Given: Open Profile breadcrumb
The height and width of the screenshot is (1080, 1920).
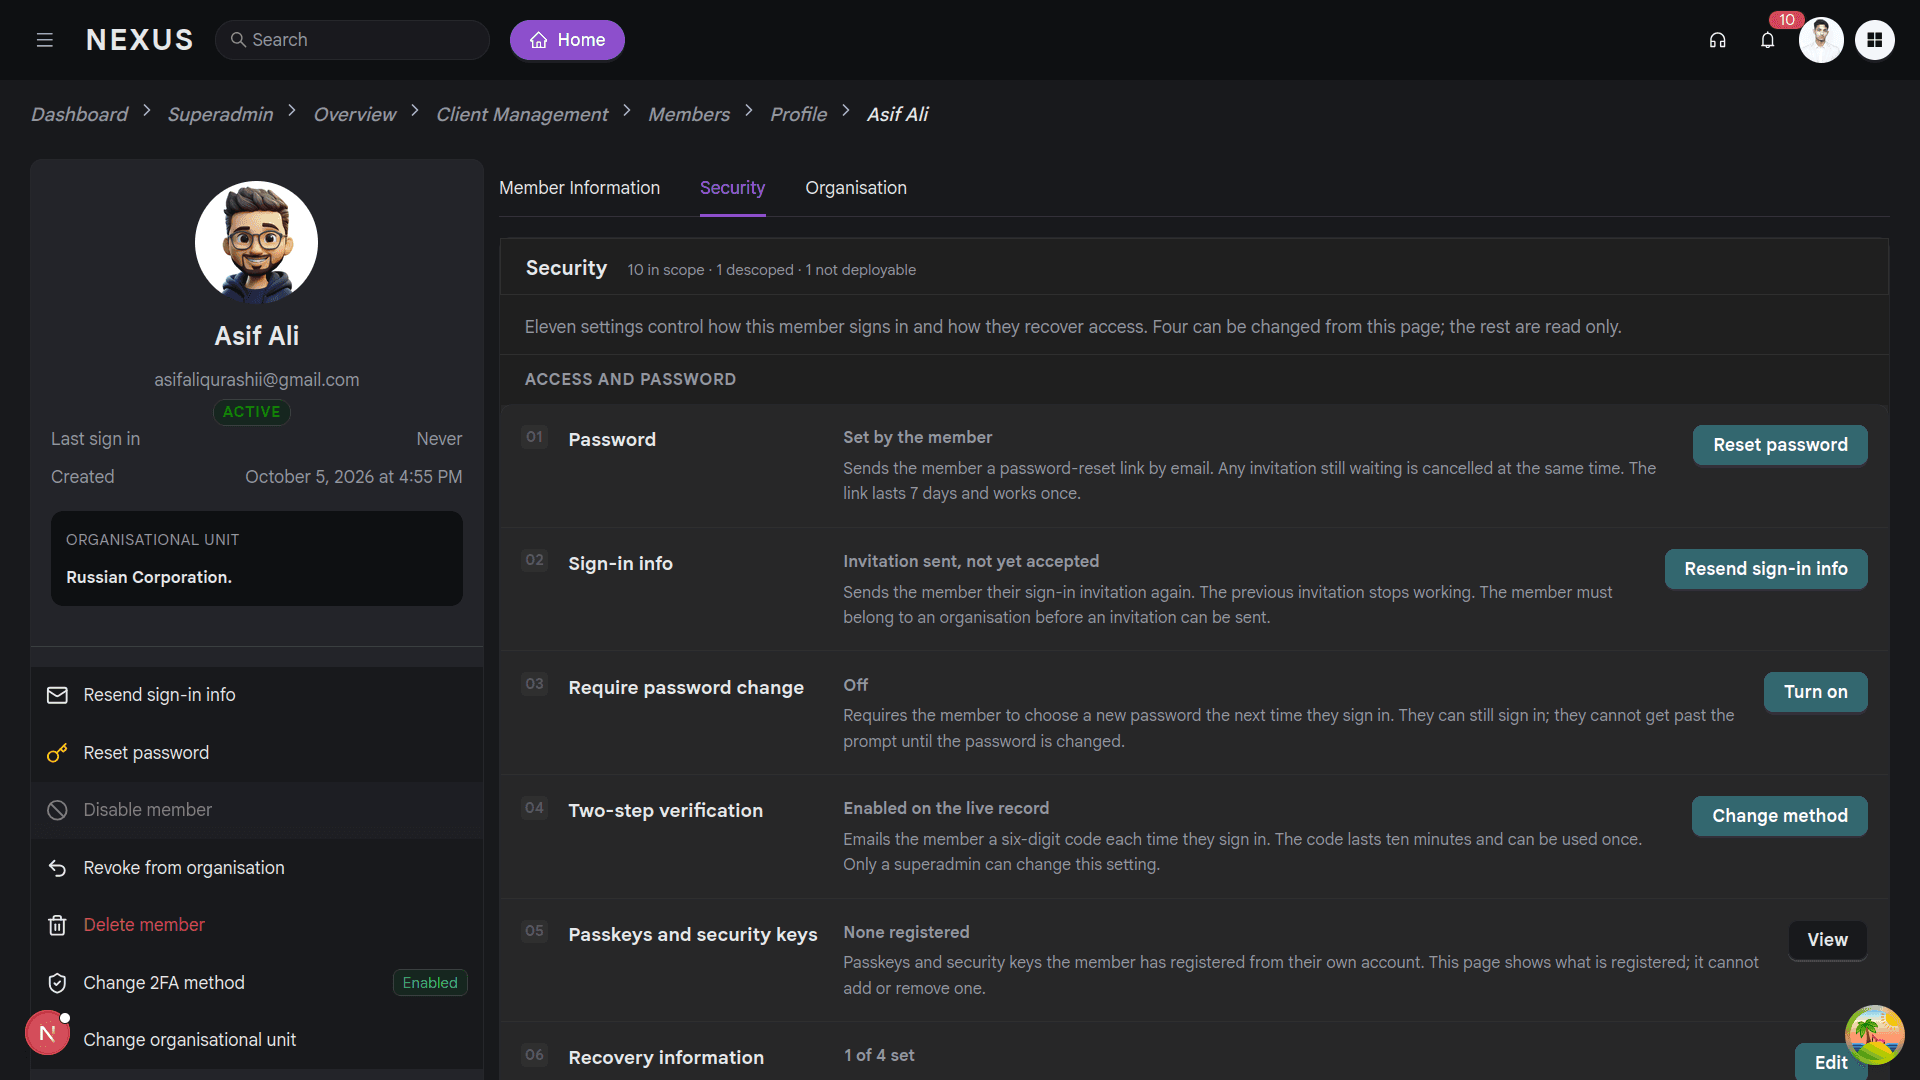Looking at the screenshot, I should coord(798,114).
